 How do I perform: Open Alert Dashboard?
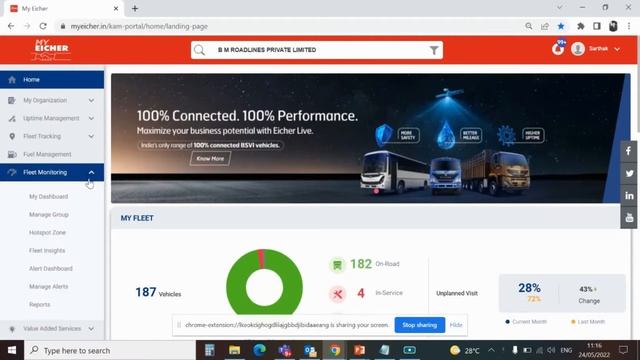[x=51, y=269]
